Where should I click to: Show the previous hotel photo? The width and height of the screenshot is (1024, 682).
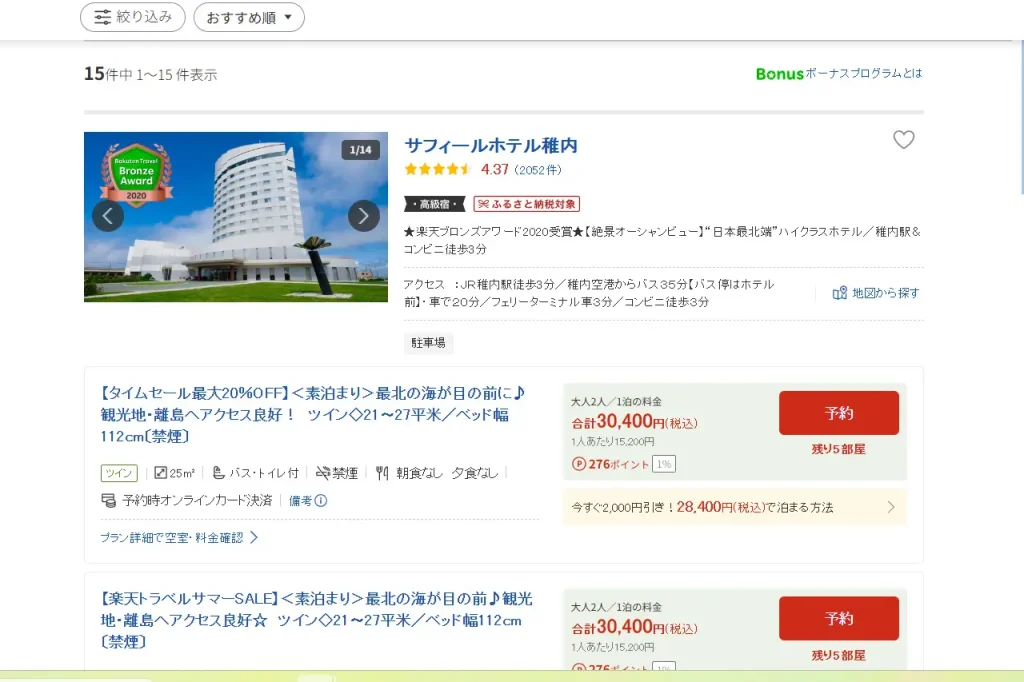tap(108, 216)
